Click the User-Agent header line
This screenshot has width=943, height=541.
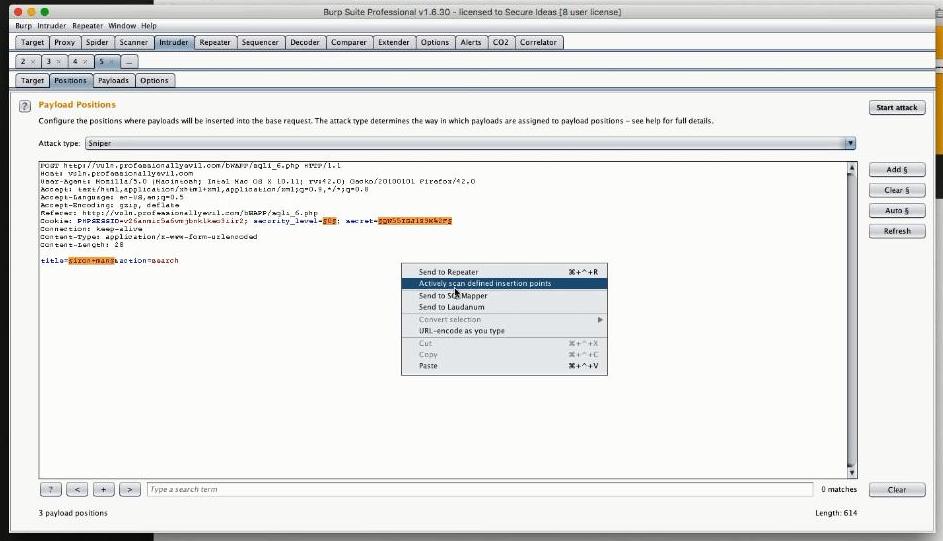coord(257,181)
